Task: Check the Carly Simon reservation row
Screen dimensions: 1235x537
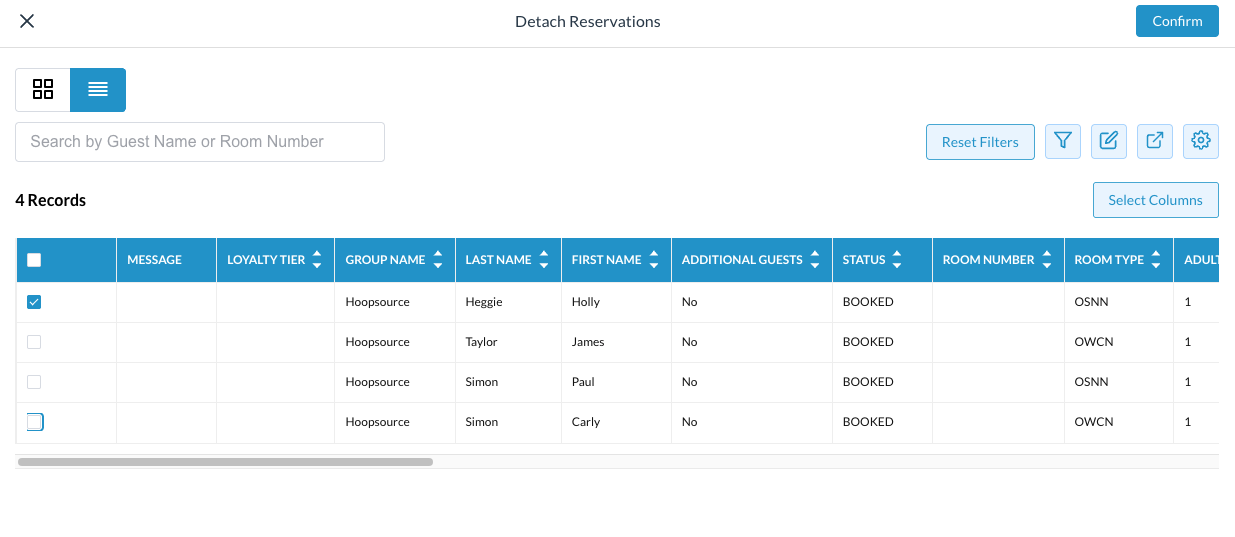Action: point(34,422)
